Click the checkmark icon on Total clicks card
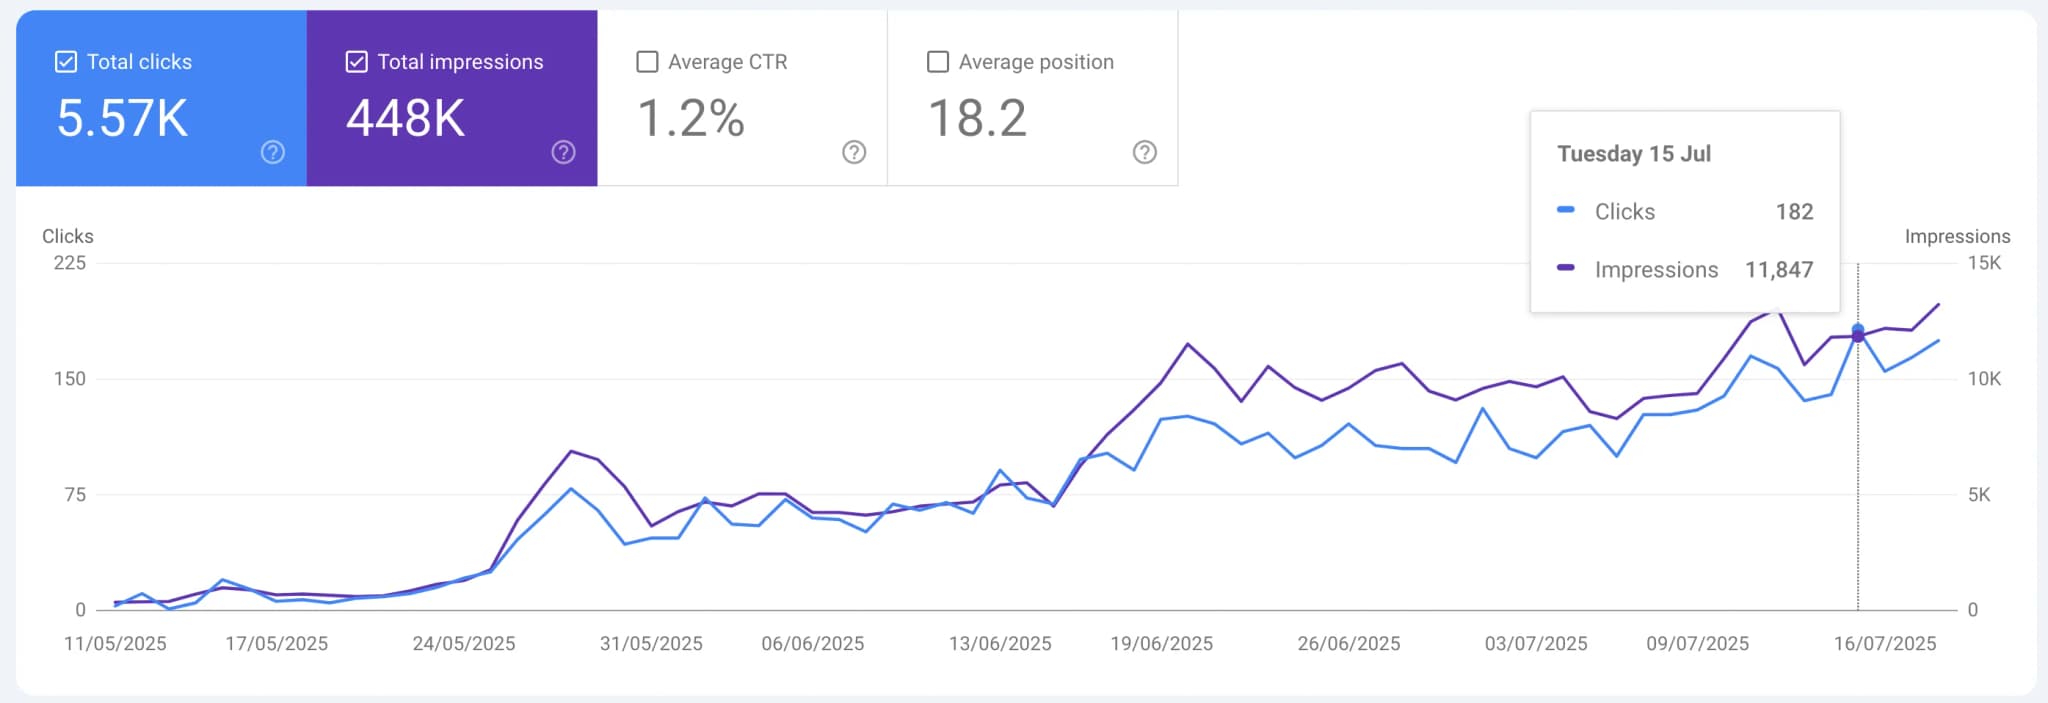Screen dimensions: 2048x703 pos(65,61)
